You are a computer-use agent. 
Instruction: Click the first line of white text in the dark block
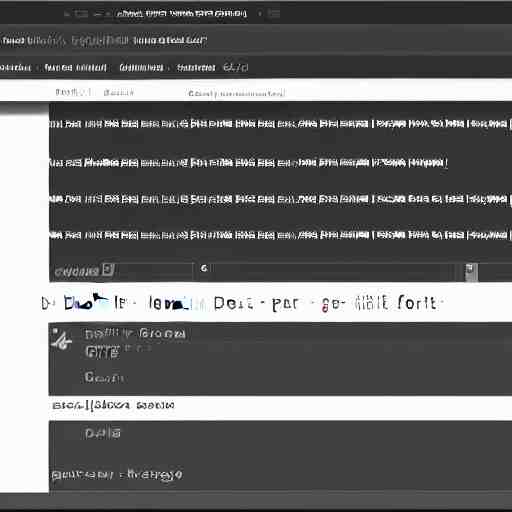coord(280,124)
